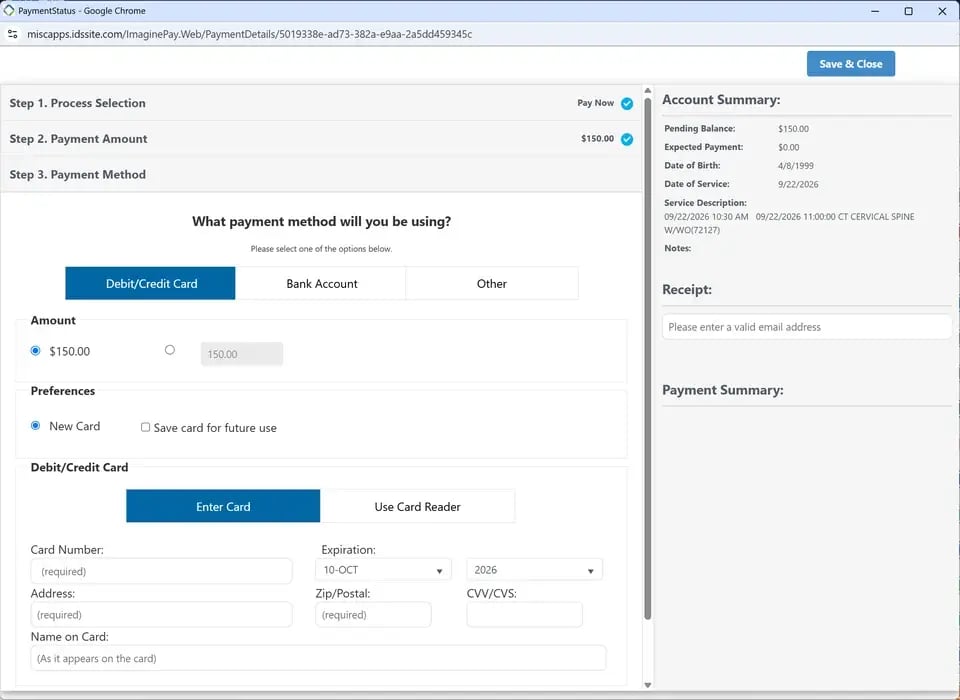Open the expiration month dropdown showing 10-OCT
The image size is (960, 700).
pyautogui.click(x=383, y=570)
